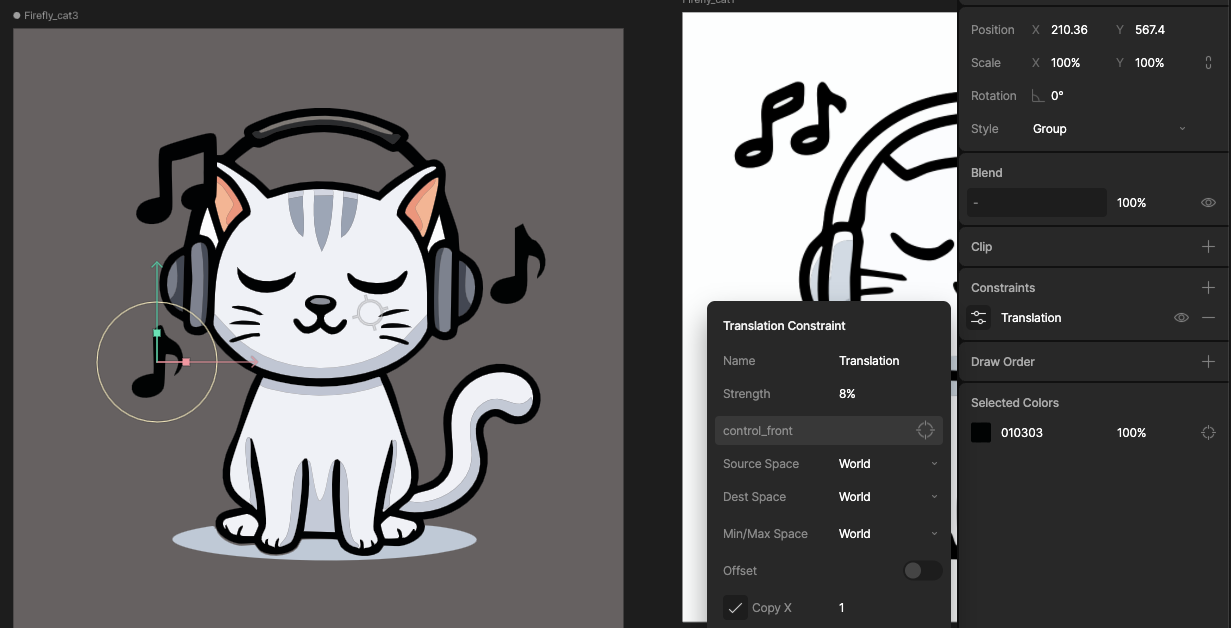Open the Source Space dropdown

[x=888, y=464]
